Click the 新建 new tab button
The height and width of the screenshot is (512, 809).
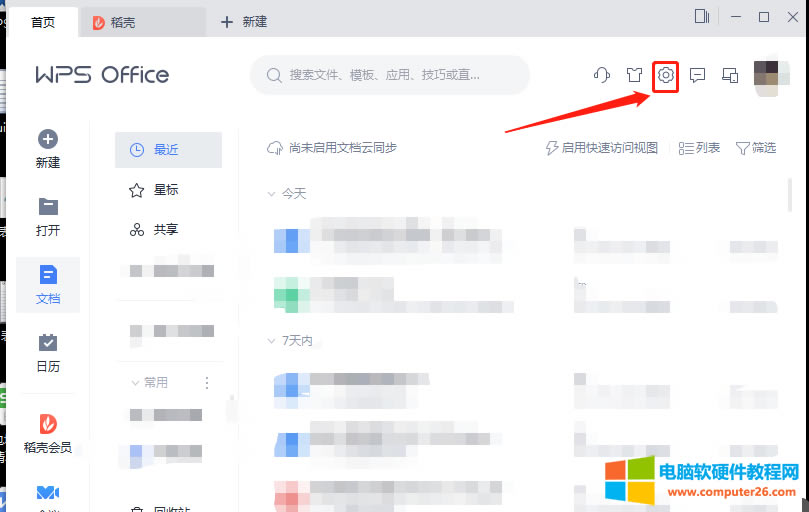244,22
